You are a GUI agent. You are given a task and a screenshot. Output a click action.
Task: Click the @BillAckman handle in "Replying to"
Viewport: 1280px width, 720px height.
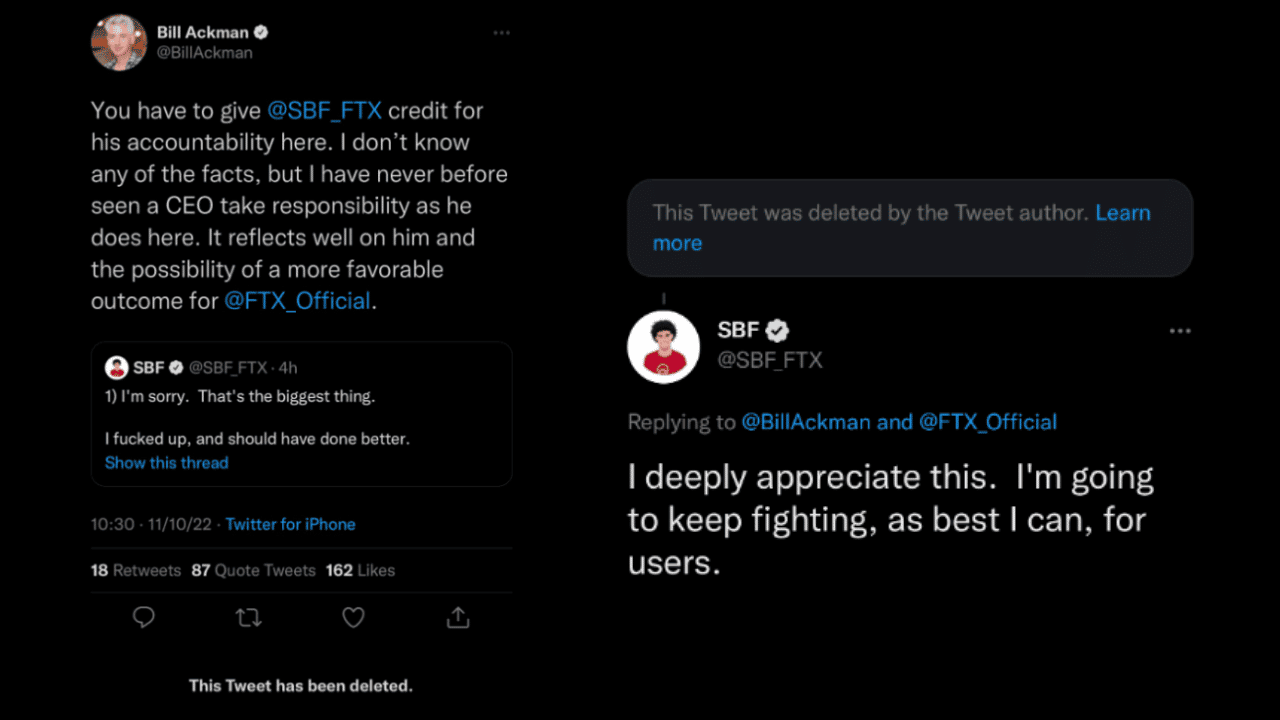point(806,422)
